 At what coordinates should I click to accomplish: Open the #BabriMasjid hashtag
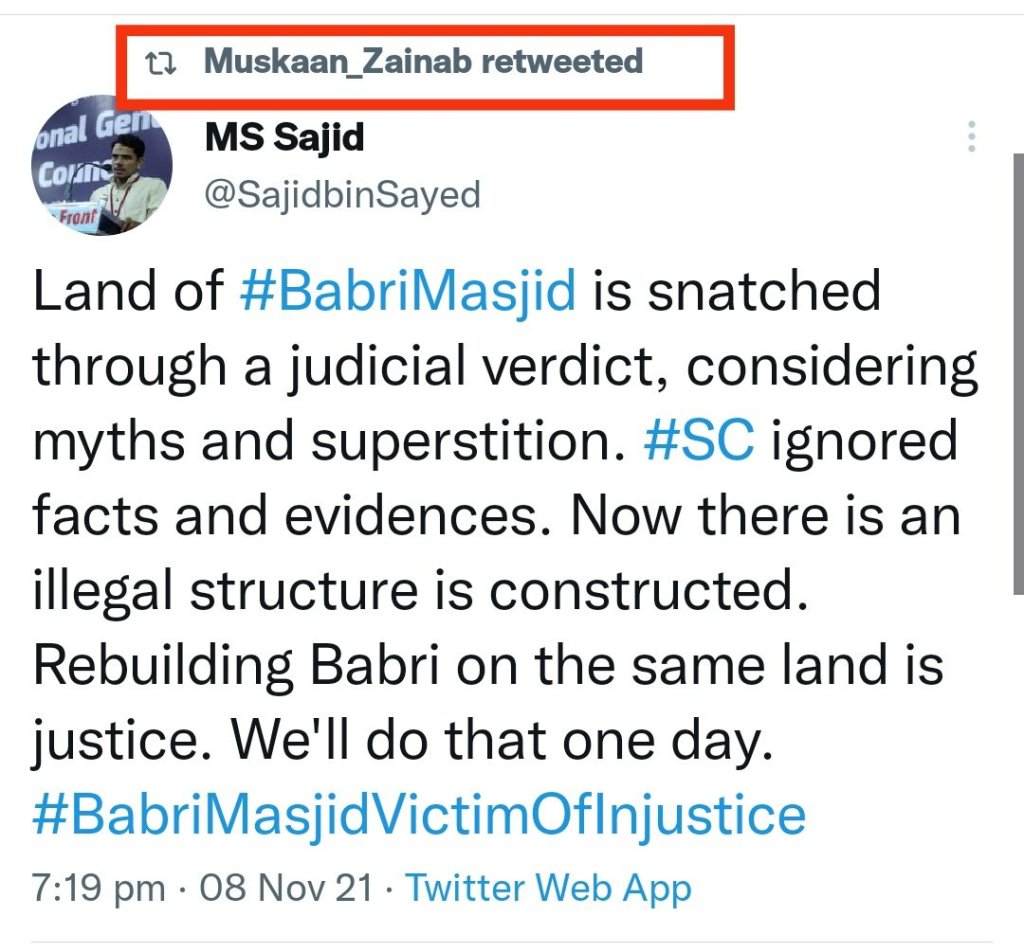(x=408, y=292)
